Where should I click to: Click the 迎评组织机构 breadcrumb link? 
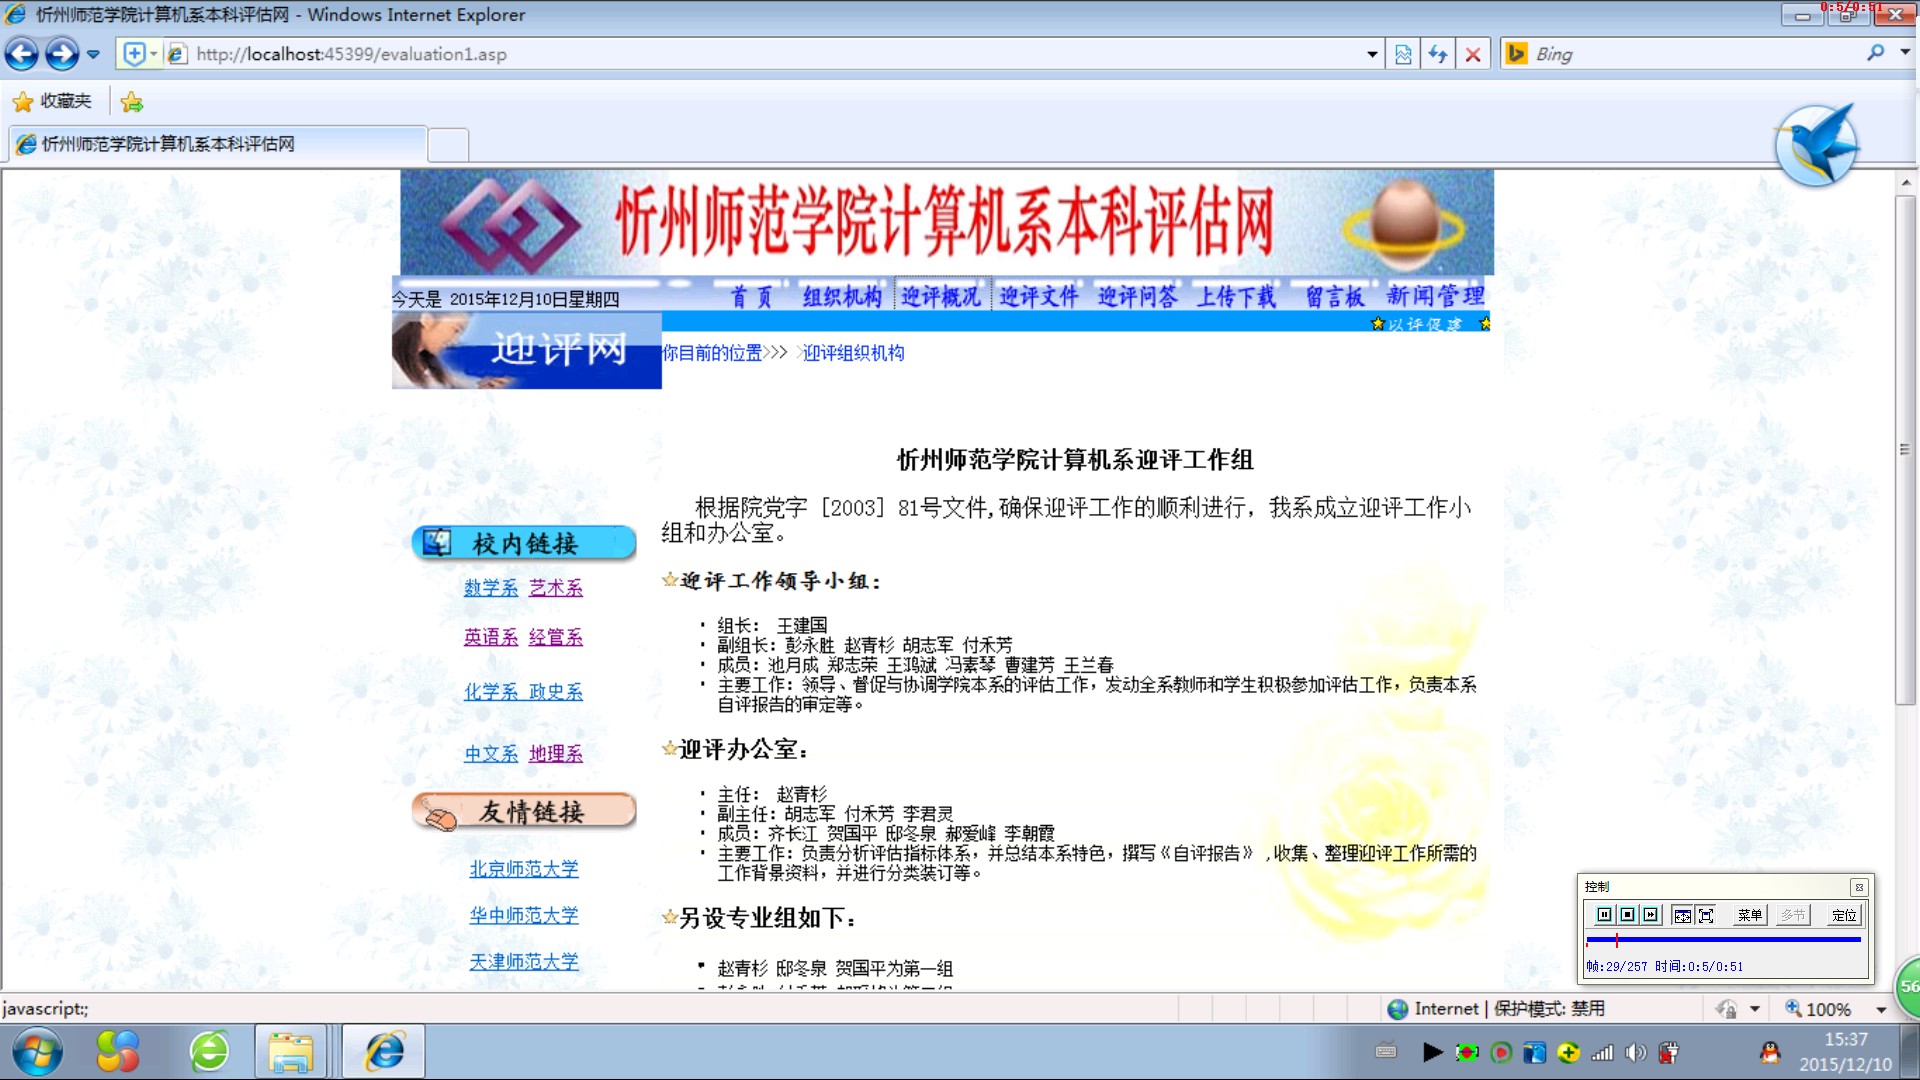tap(854, 353)
